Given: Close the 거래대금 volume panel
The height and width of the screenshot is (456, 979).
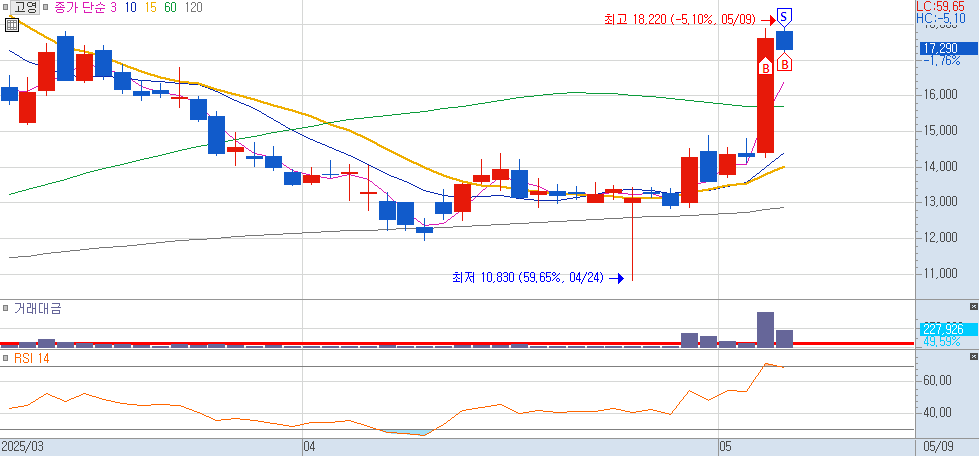Looking at the screenshot, I should pyautogui.click(x=973, y=306).
